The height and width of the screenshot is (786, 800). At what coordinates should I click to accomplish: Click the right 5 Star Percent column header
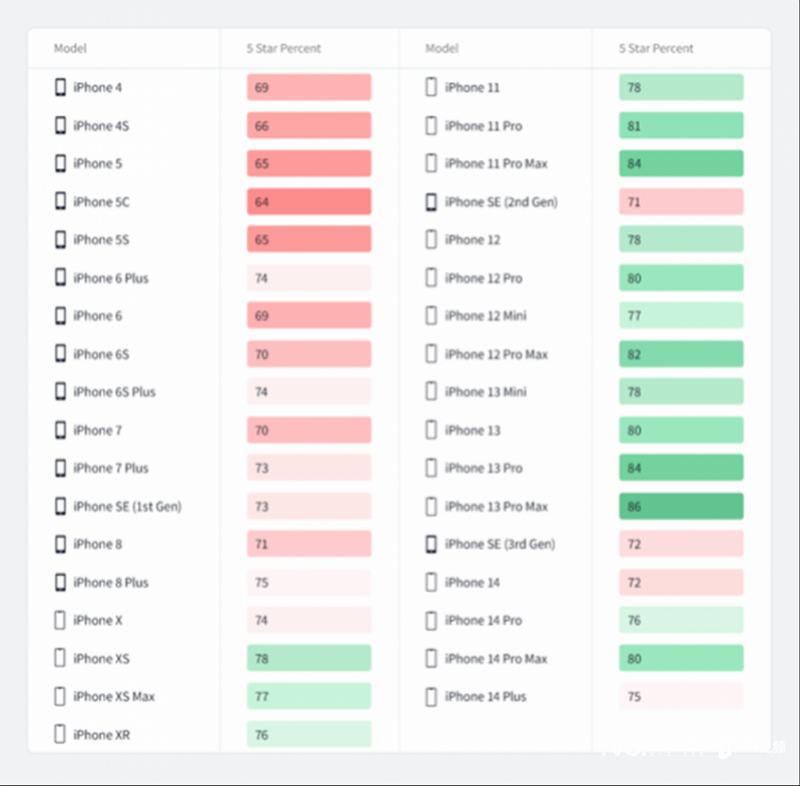pyautogui.click(x=656, y=48)
